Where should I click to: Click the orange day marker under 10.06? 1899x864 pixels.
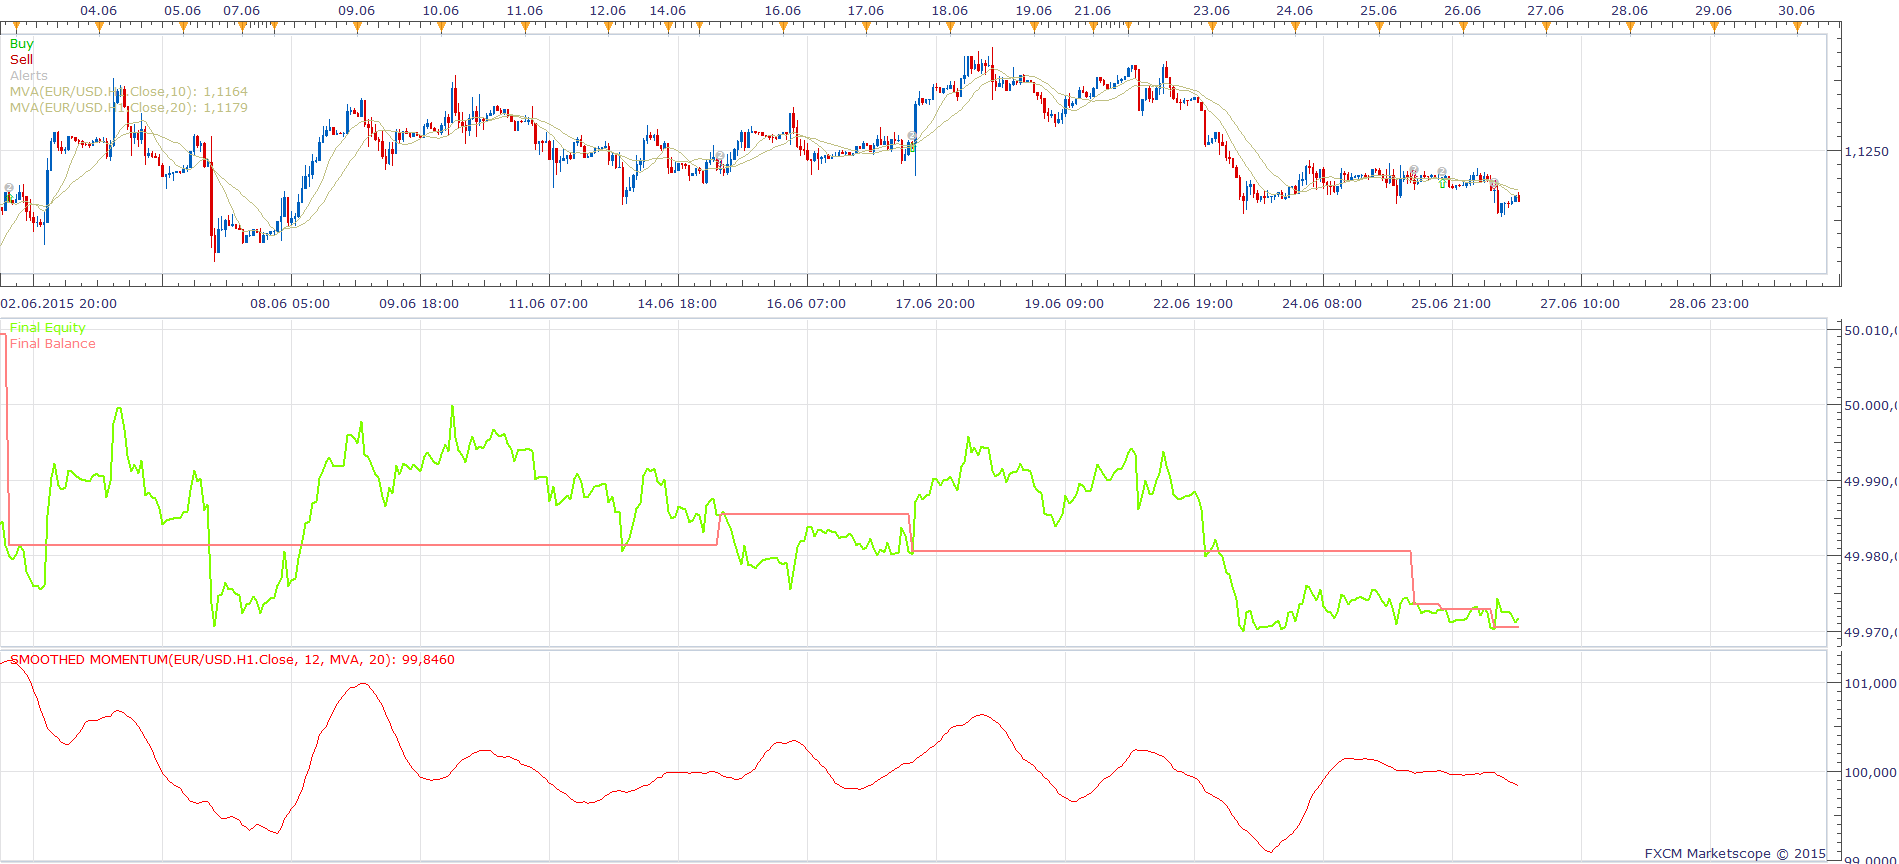click(x=441, y=27)
